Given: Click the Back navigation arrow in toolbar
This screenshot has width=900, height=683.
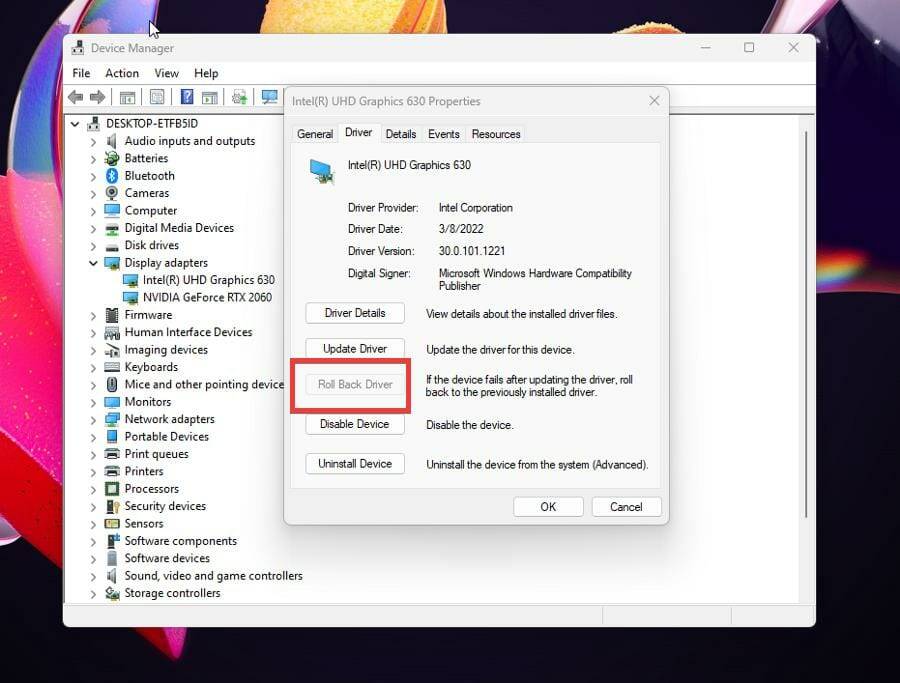Looking at the screenshot, I should pos(76,96).
